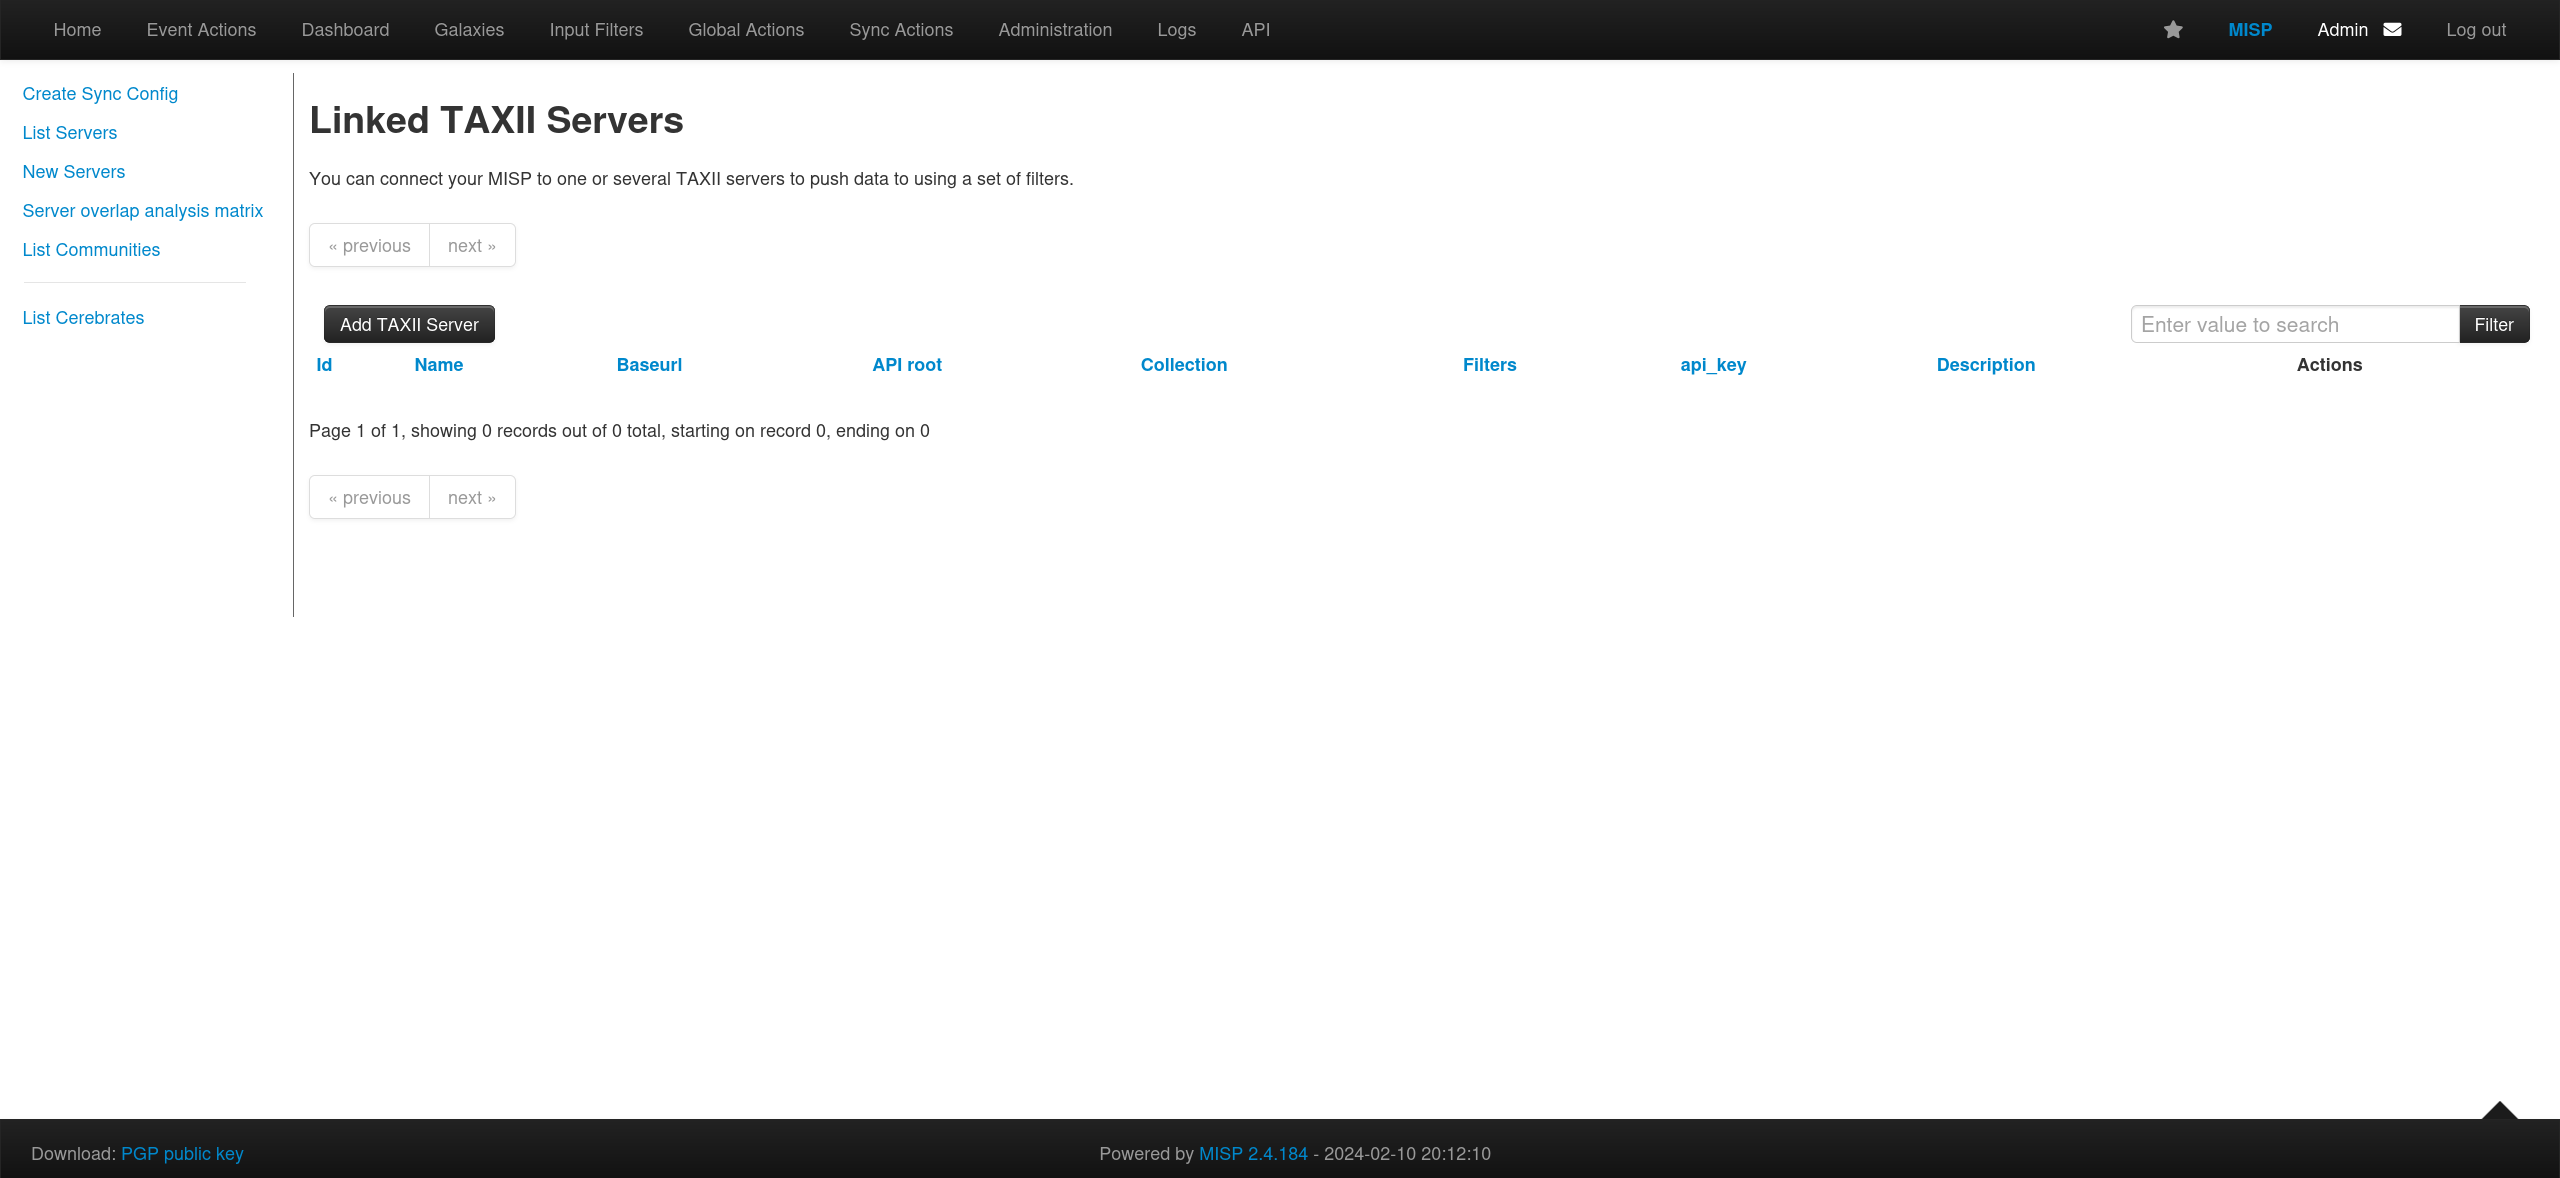This screenshot has height=1178, width=2560.
Task: Select New Servers in sidebar
Action: [74, 172]
